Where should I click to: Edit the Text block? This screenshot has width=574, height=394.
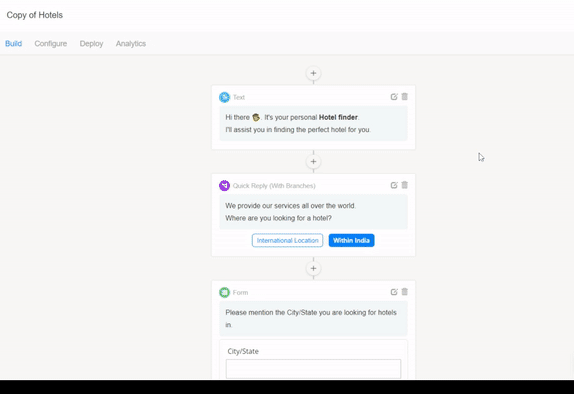point(394,97)
